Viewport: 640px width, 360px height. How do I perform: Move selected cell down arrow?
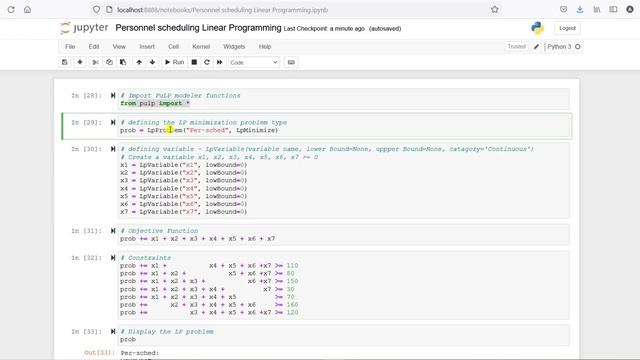point(152,62)
